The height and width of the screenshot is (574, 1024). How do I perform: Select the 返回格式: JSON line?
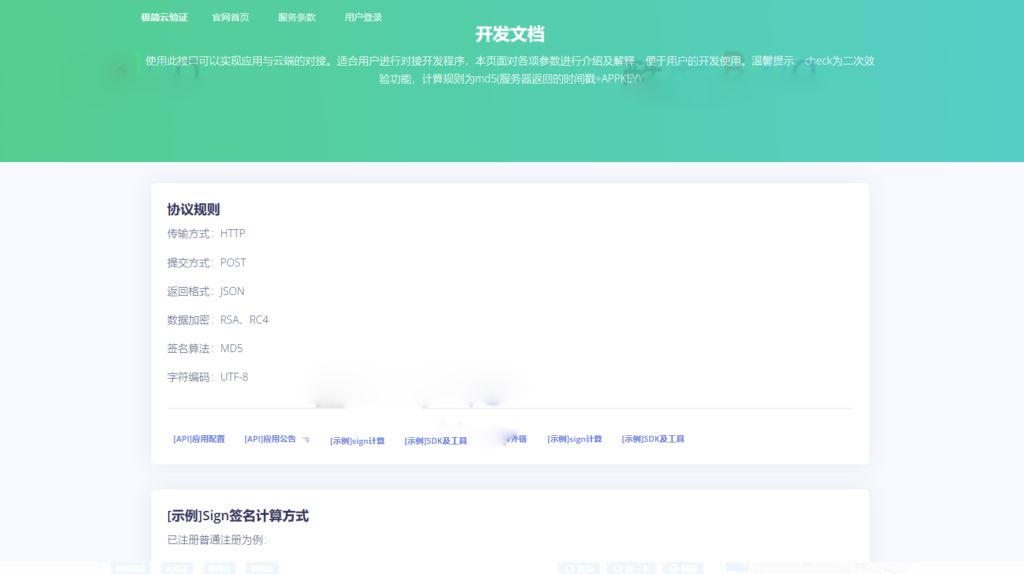click(206, 291)
